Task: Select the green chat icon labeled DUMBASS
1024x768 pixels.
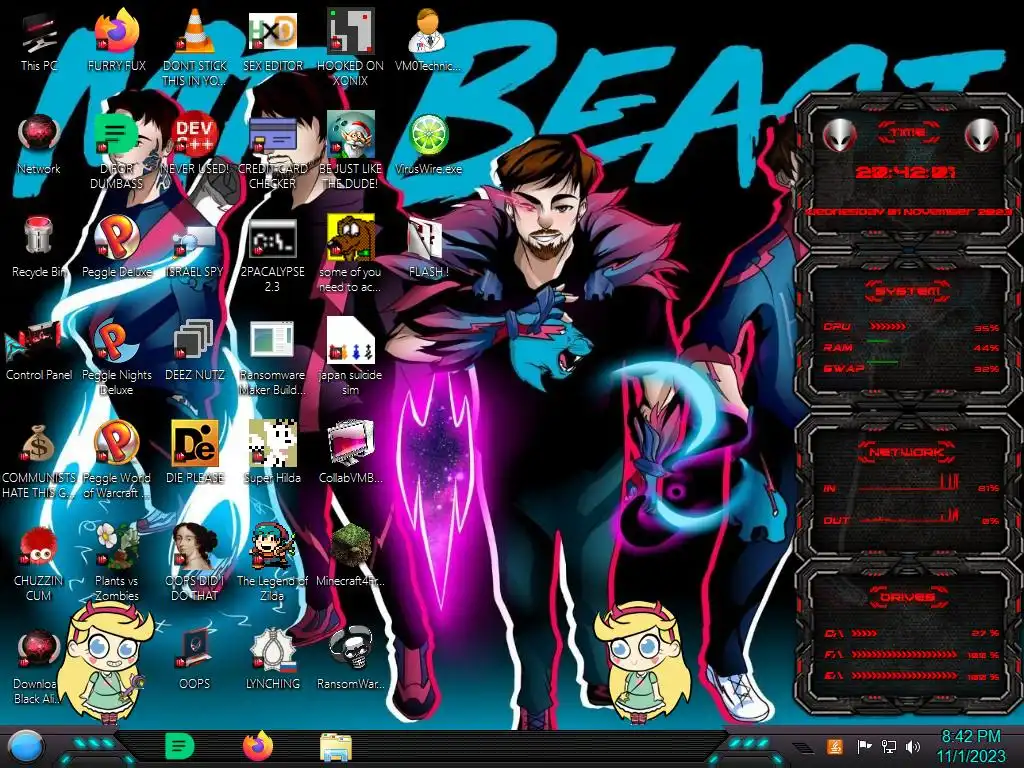Action: [117, 152]
